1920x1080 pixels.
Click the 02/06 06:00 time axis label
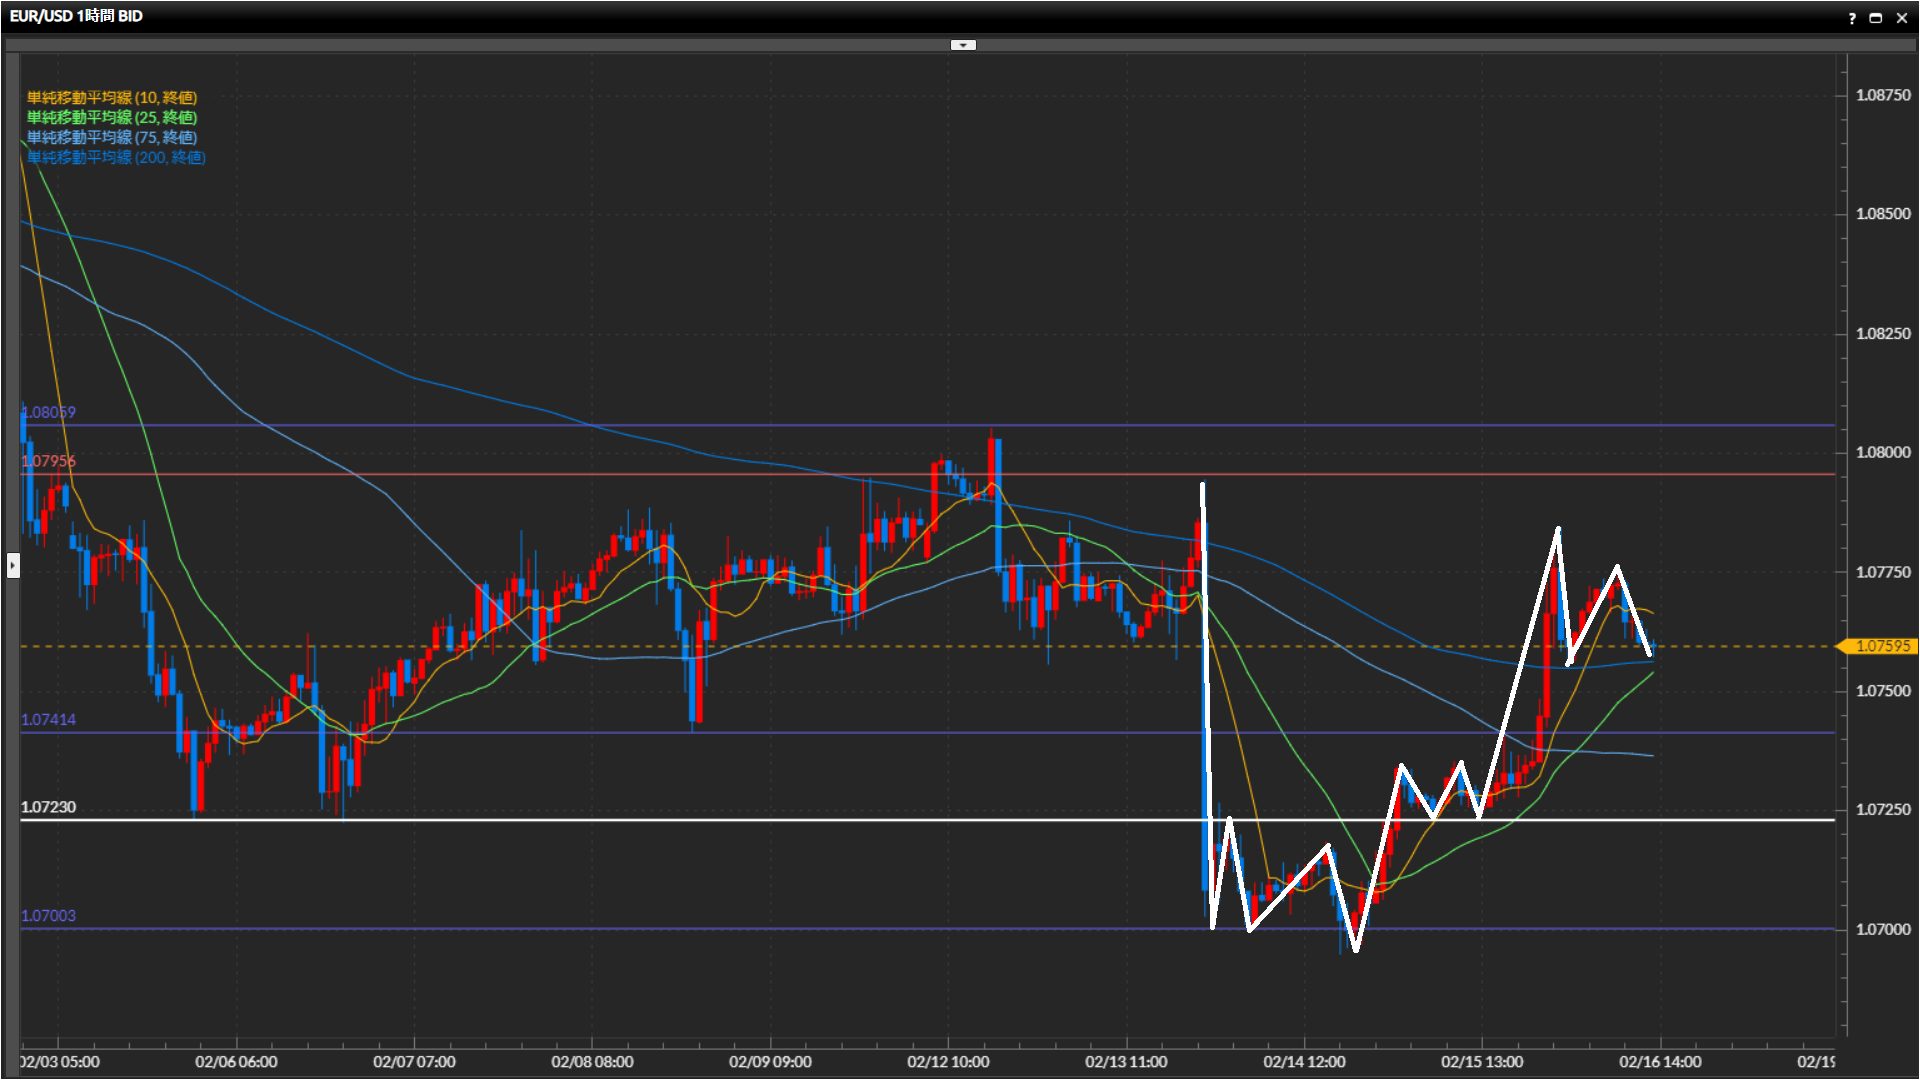tap(236, 1061)
